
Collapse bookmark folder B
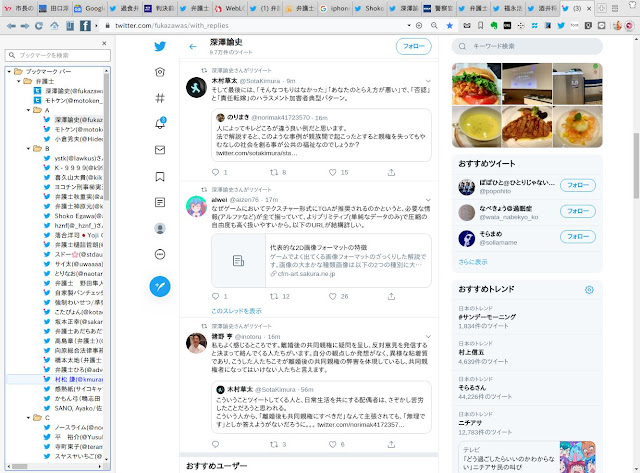[x=28, y=149]
